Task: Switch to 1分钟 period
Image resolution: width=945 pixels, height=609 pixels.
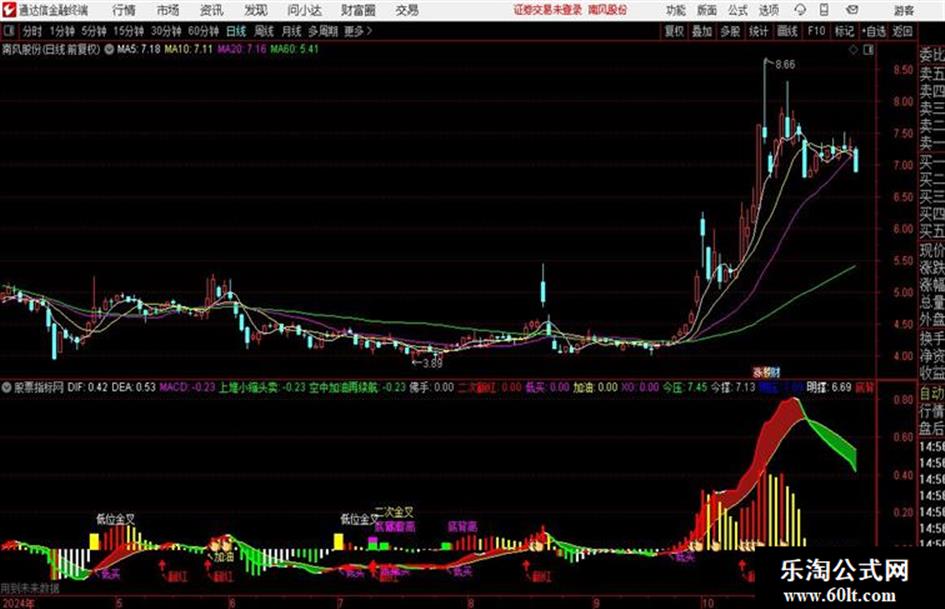Action: (61, 31)
